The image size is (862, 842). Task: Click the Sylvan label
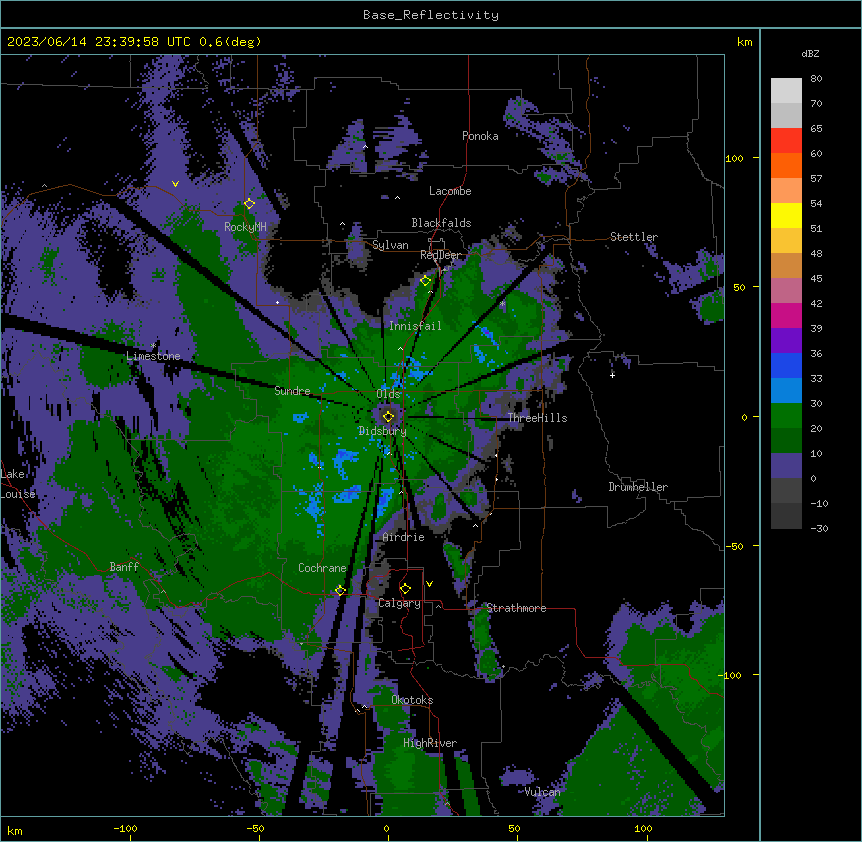click(x=390, y=245)
